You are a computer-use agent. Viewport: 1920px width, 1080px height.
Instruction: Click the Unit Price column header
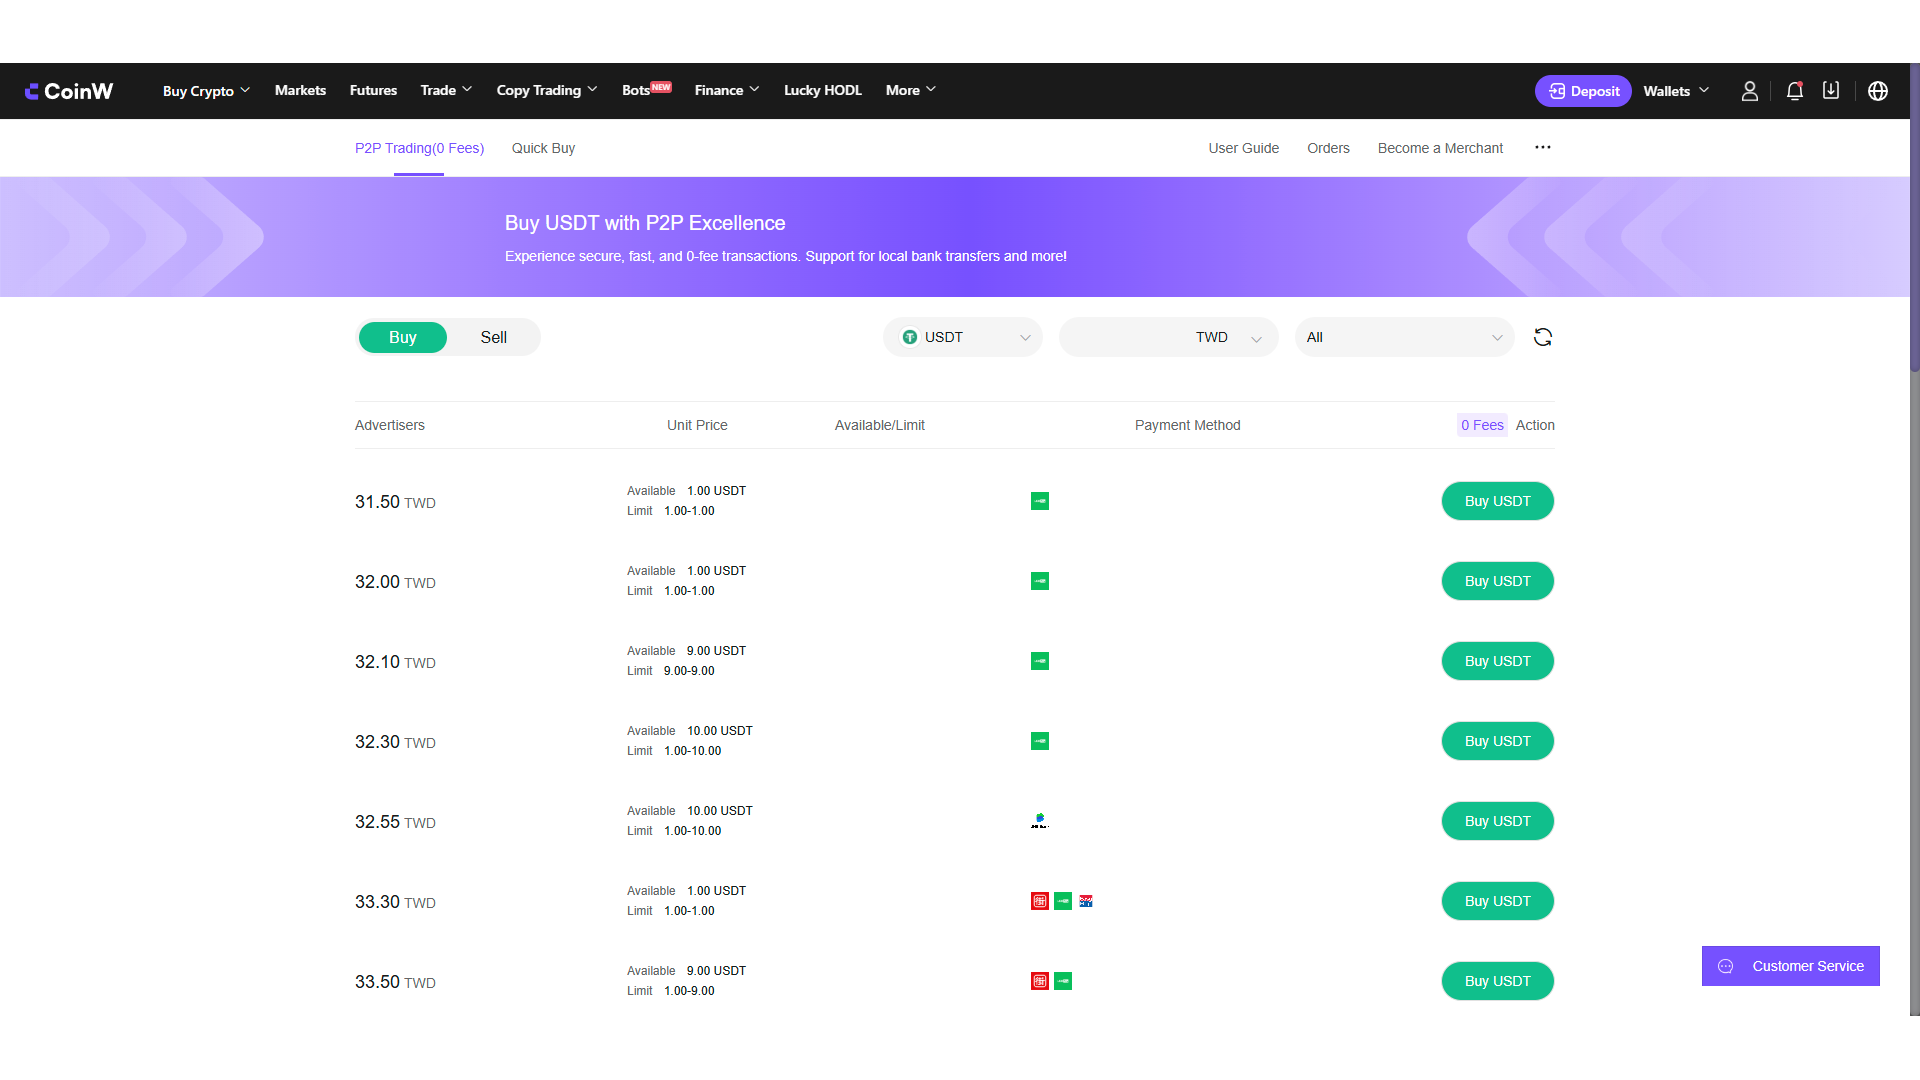697,425
